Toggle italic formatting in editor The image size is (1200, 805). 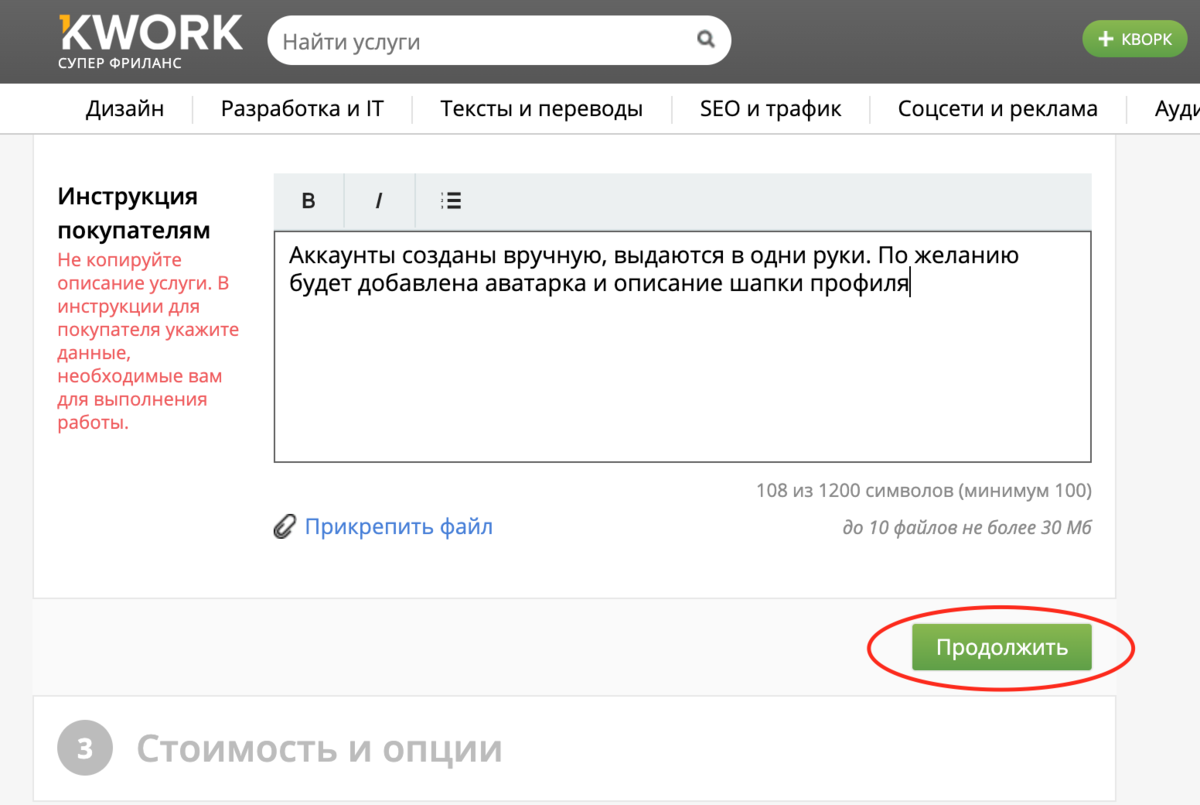click(379, 201)
